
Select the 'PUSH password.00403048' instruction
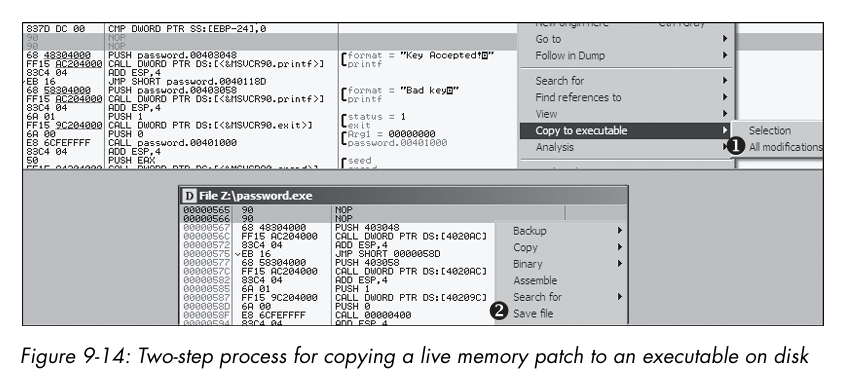(x=172, y=55)
